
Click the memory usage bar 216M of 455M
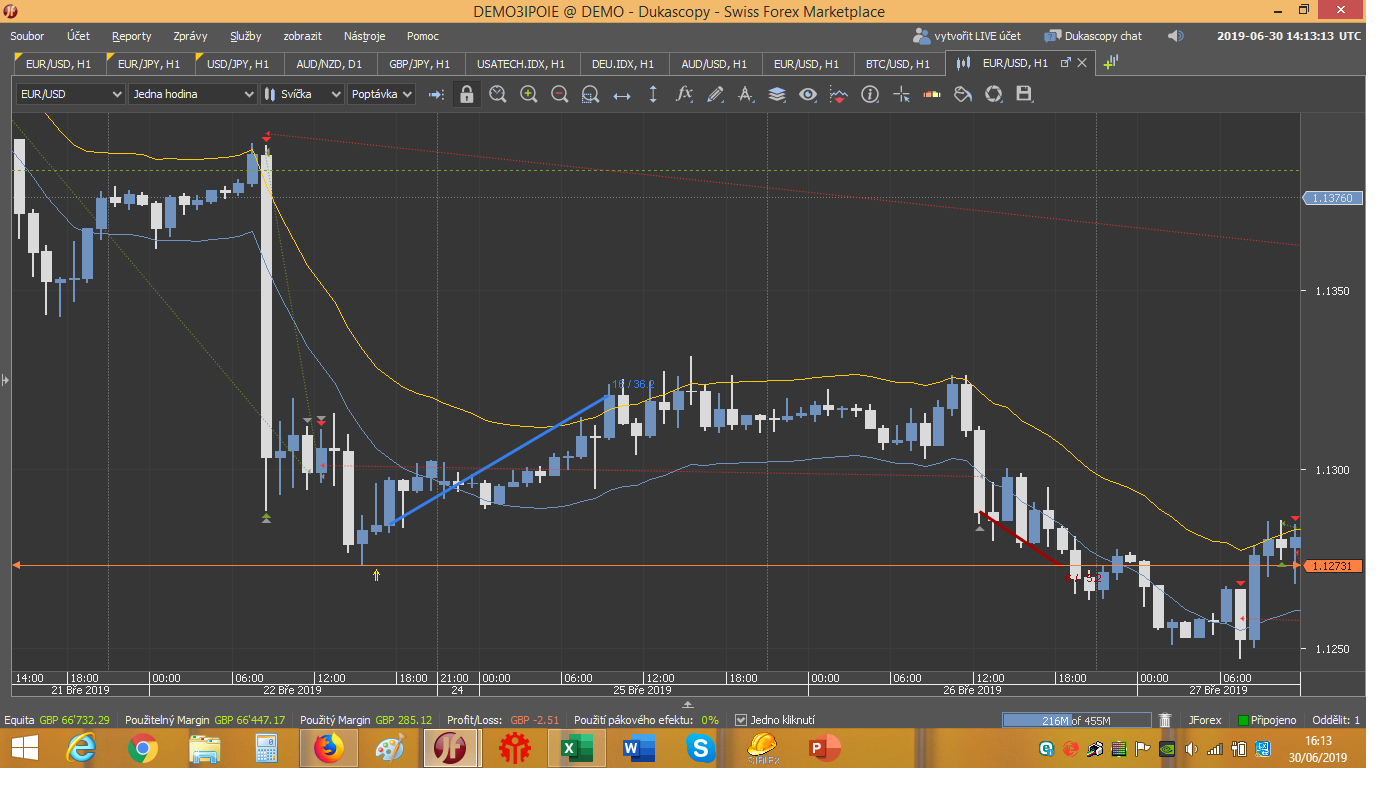pyautogui.click(x=1076, y=720)
